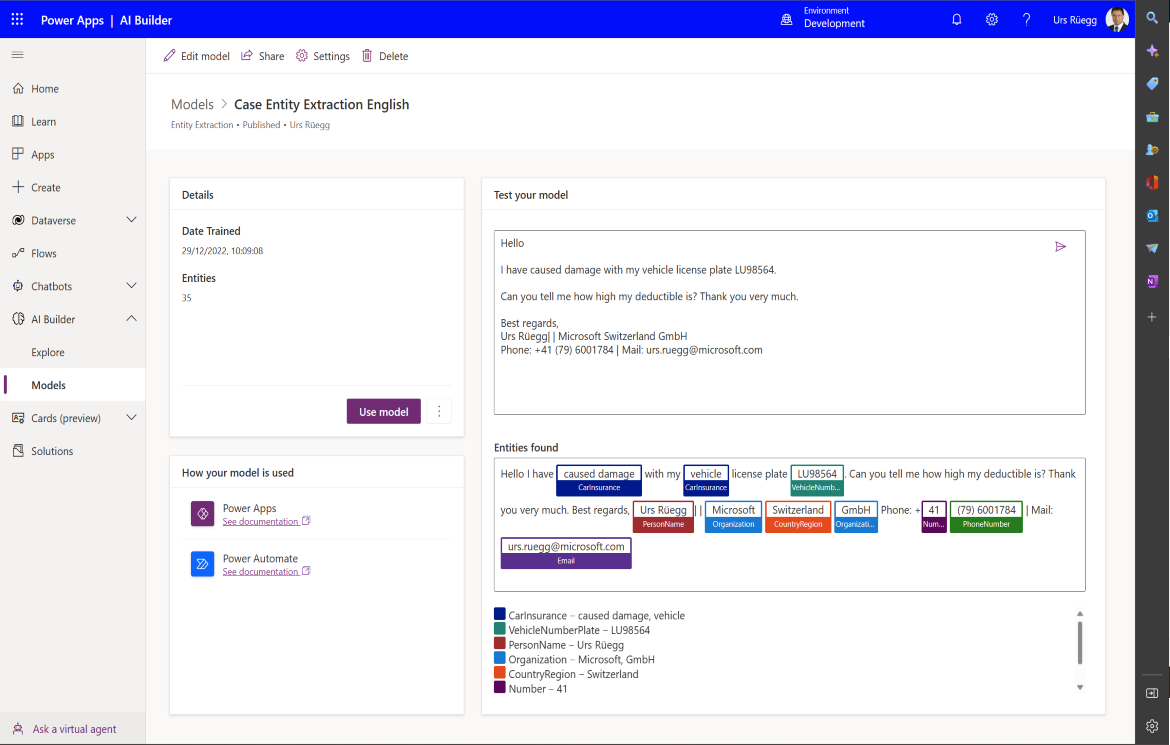Expand the Chatbots menu chevron
The width and height of the screenshot is (1170, 745).
coord(131,285)
